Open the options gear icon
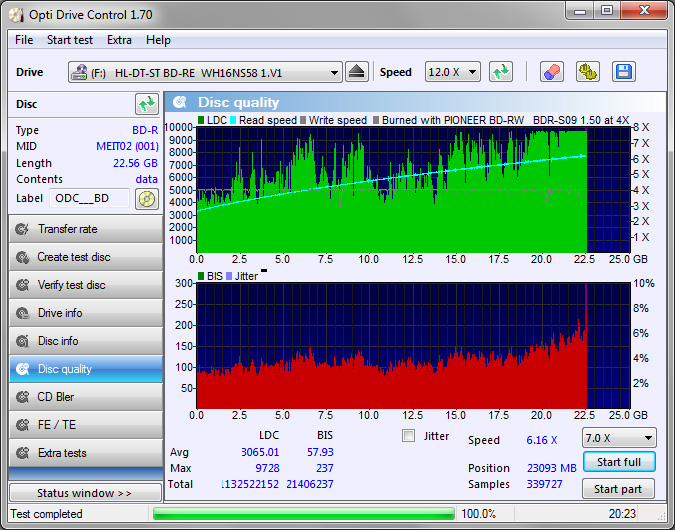675x530 pixels. [587, 72]
